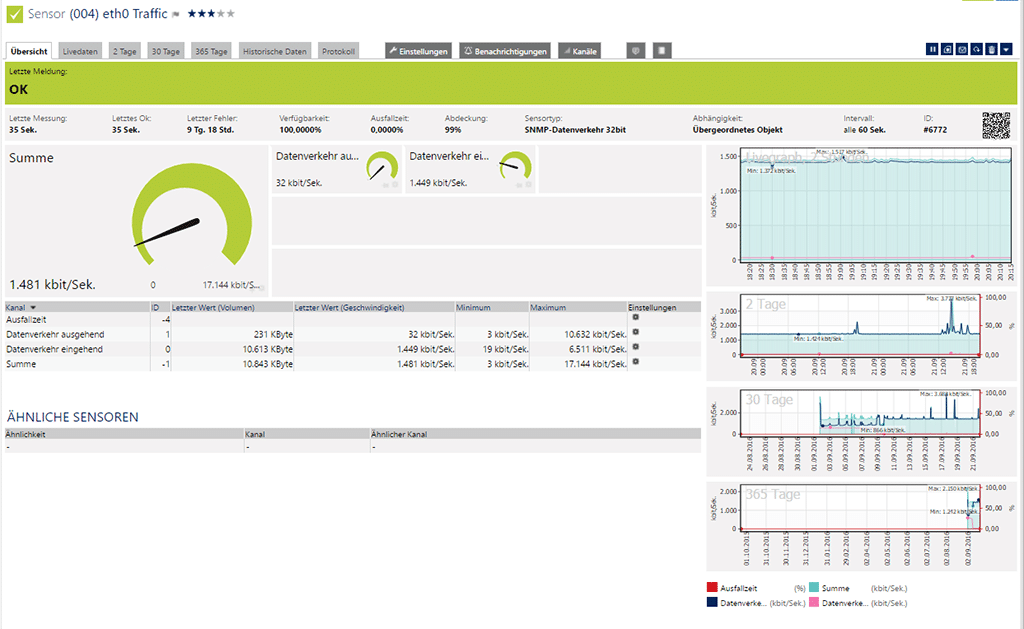This screenshot has height=629, width=1024.
Task: Open gear settings for Datenverkehr ausgehend channel
Action: click(x=634, y=333)
